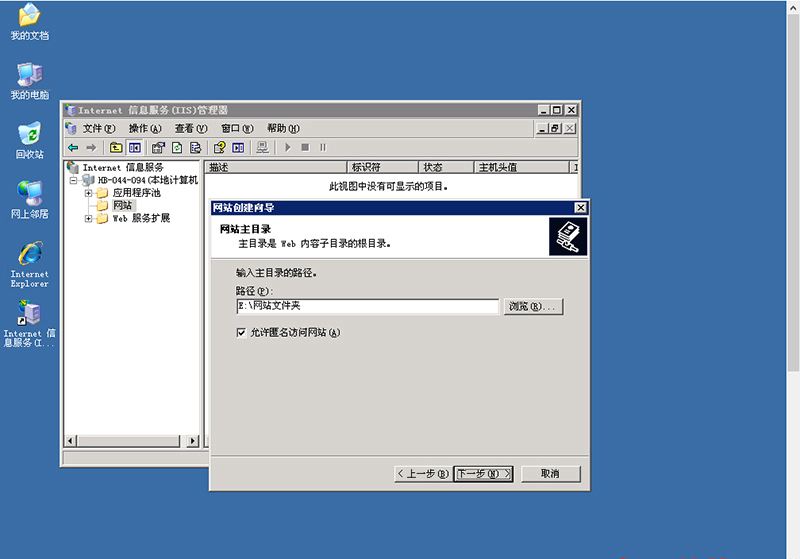Toggle the show/hide console tree icon

click(135, 148)
